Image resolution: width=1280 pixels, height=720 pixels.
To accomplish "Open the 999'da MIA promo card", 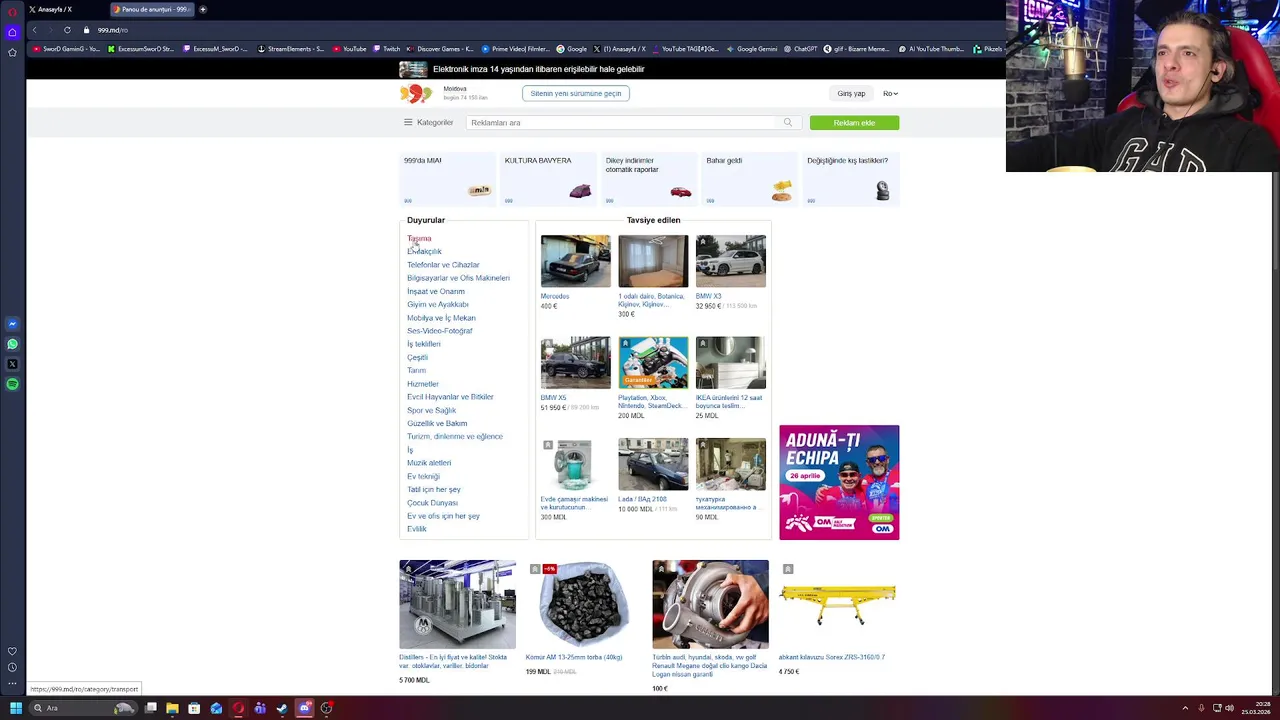I will point(447,179).
